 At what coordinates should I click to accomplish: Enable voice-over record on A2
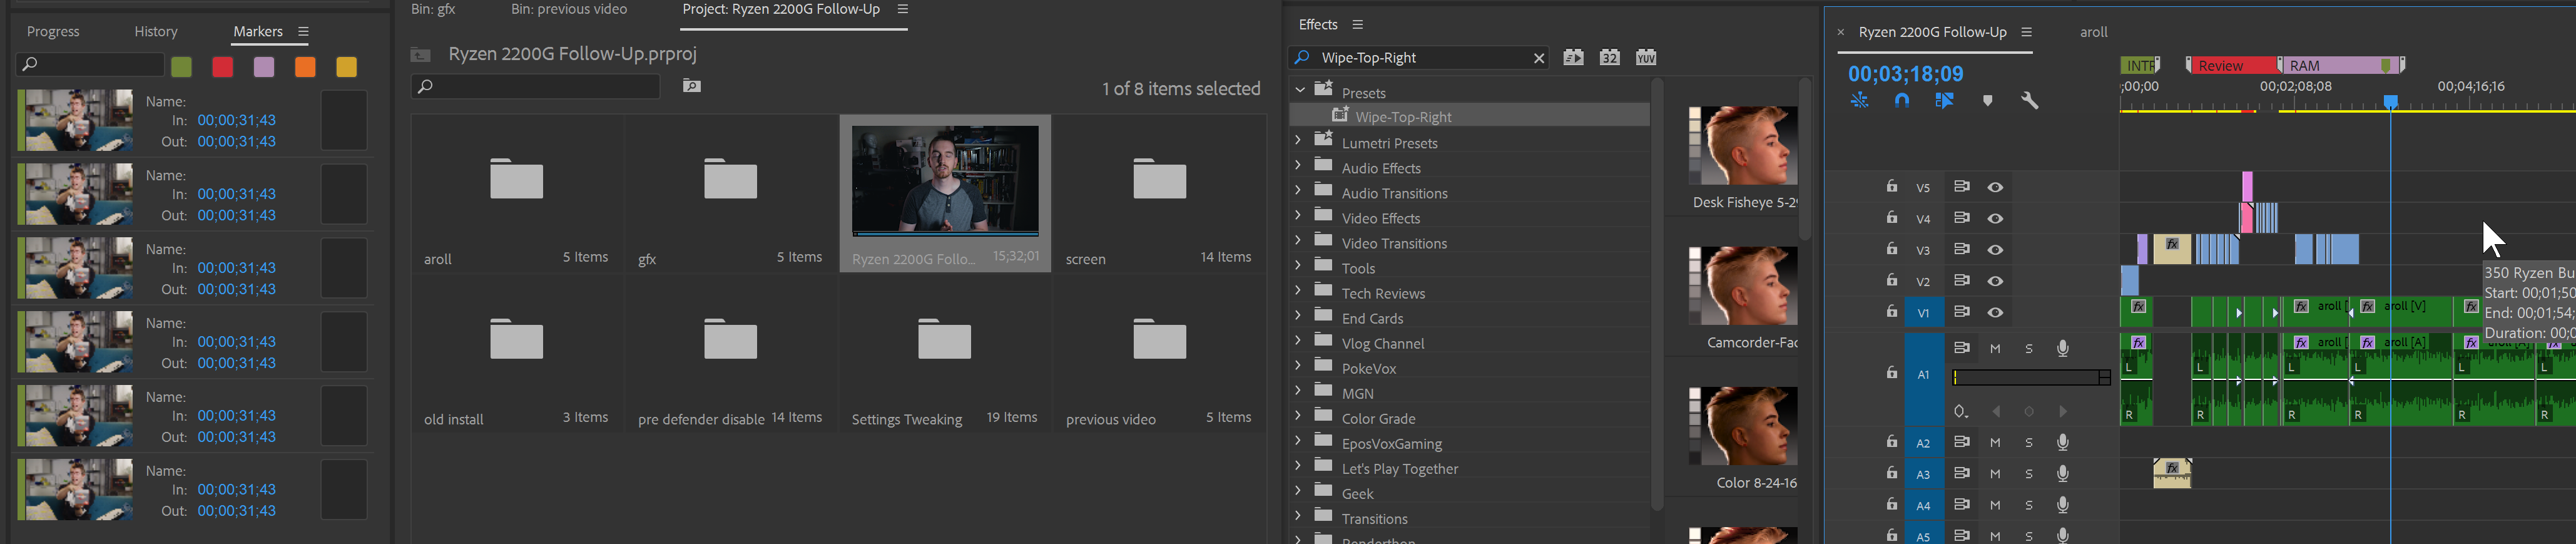[x=2062, y=442]
